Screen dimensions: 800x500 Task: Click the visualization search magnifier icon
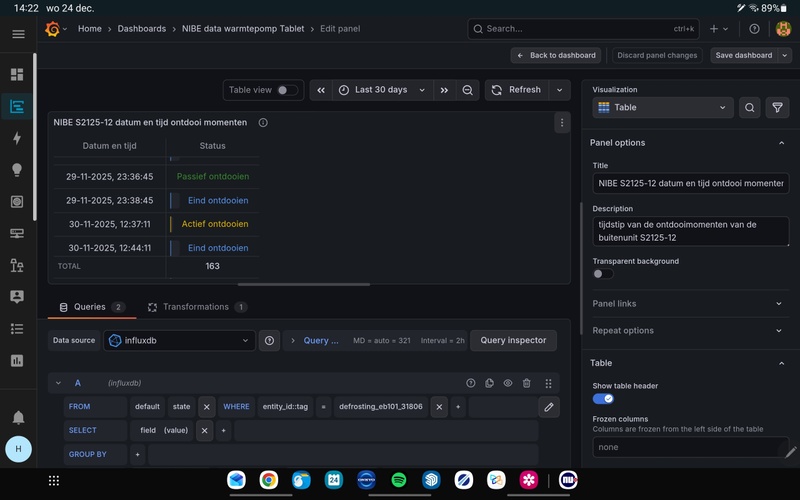pos(750,107)
